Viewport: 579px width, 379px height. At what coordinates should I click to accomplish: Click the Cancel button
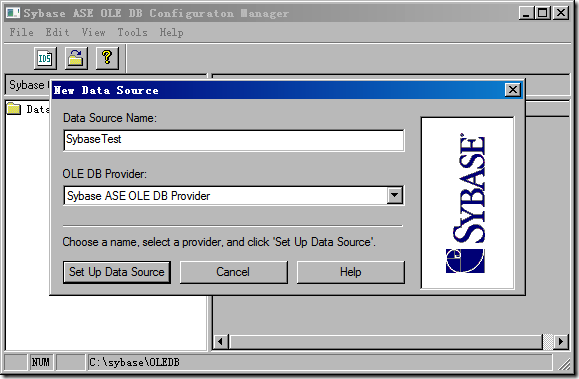coord(233,272)
